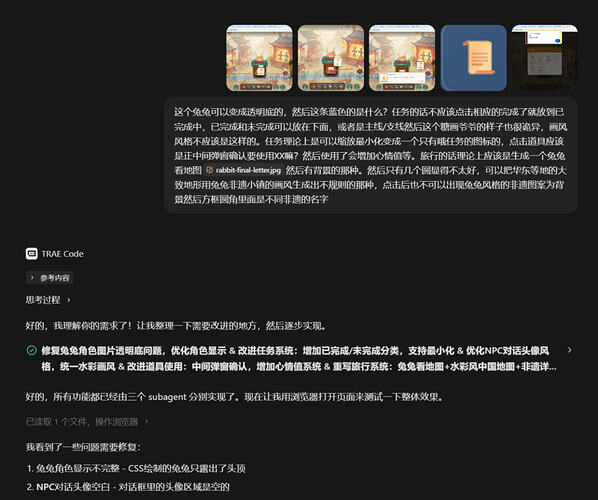Click the green completed checkmark icon

[x=32, y=350]
